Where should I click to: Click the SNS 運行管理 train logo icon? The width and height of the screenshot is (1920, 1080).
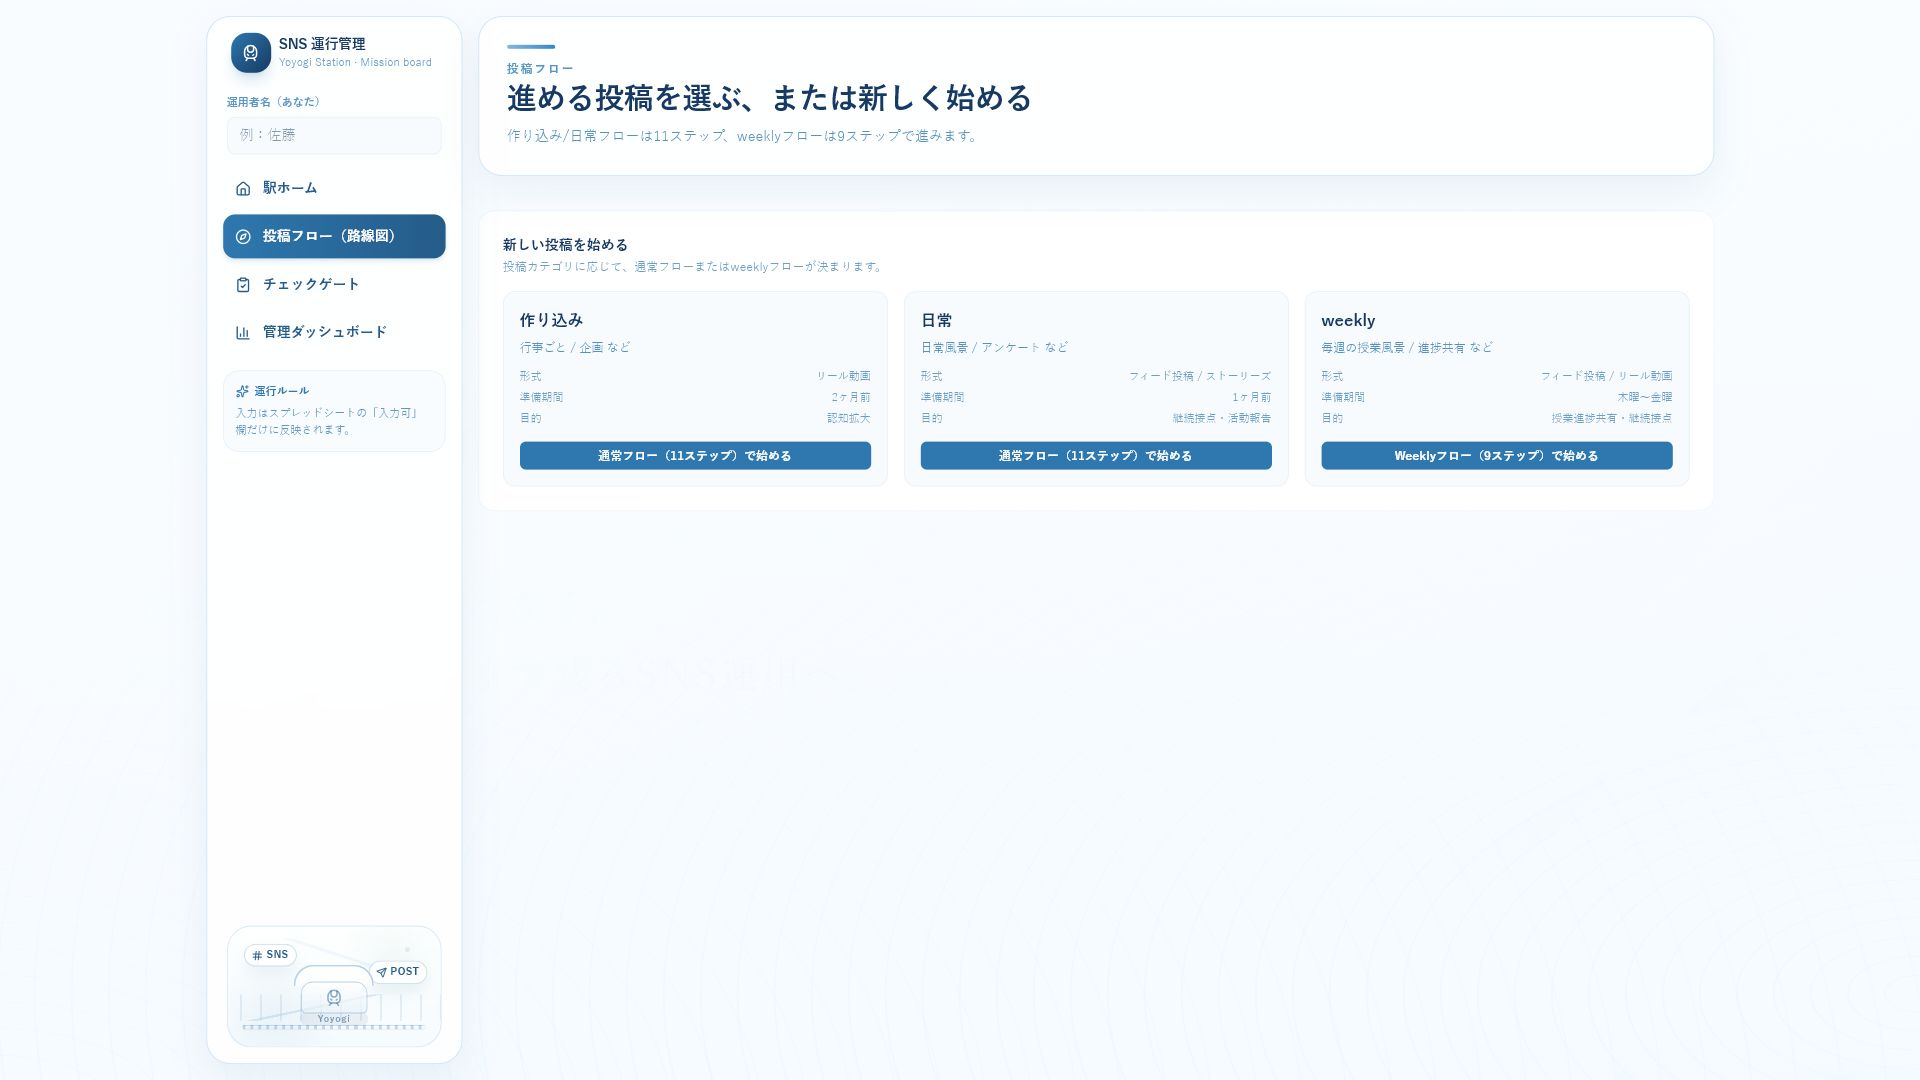251,53
